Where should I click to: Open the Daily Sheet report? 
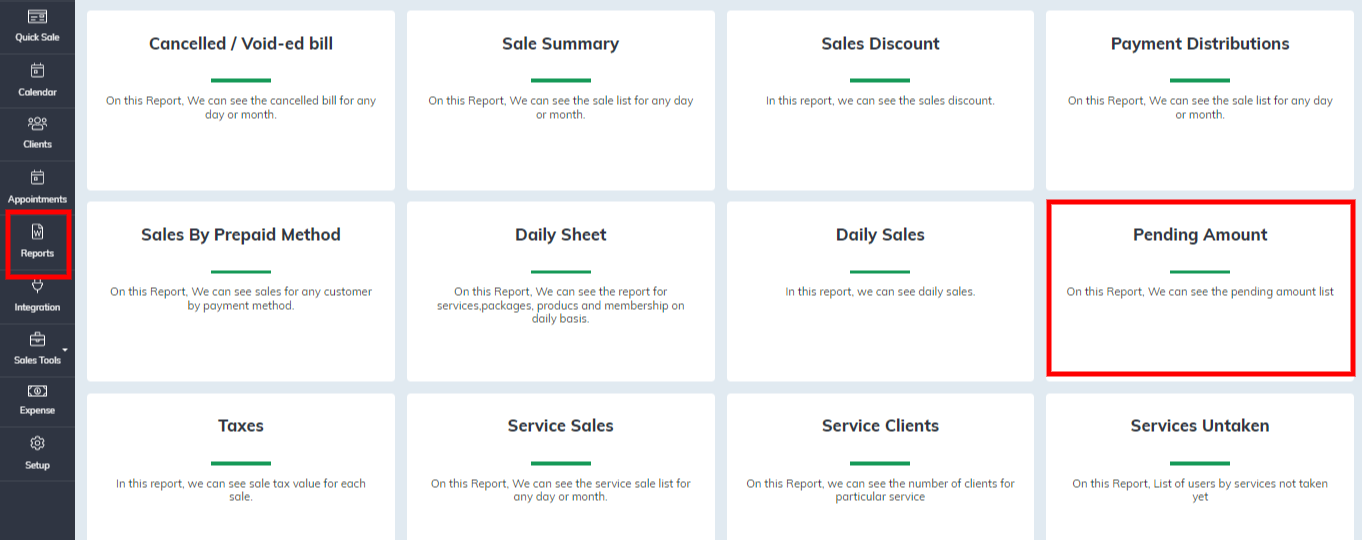pyautogui.click(x=560, y=291)
